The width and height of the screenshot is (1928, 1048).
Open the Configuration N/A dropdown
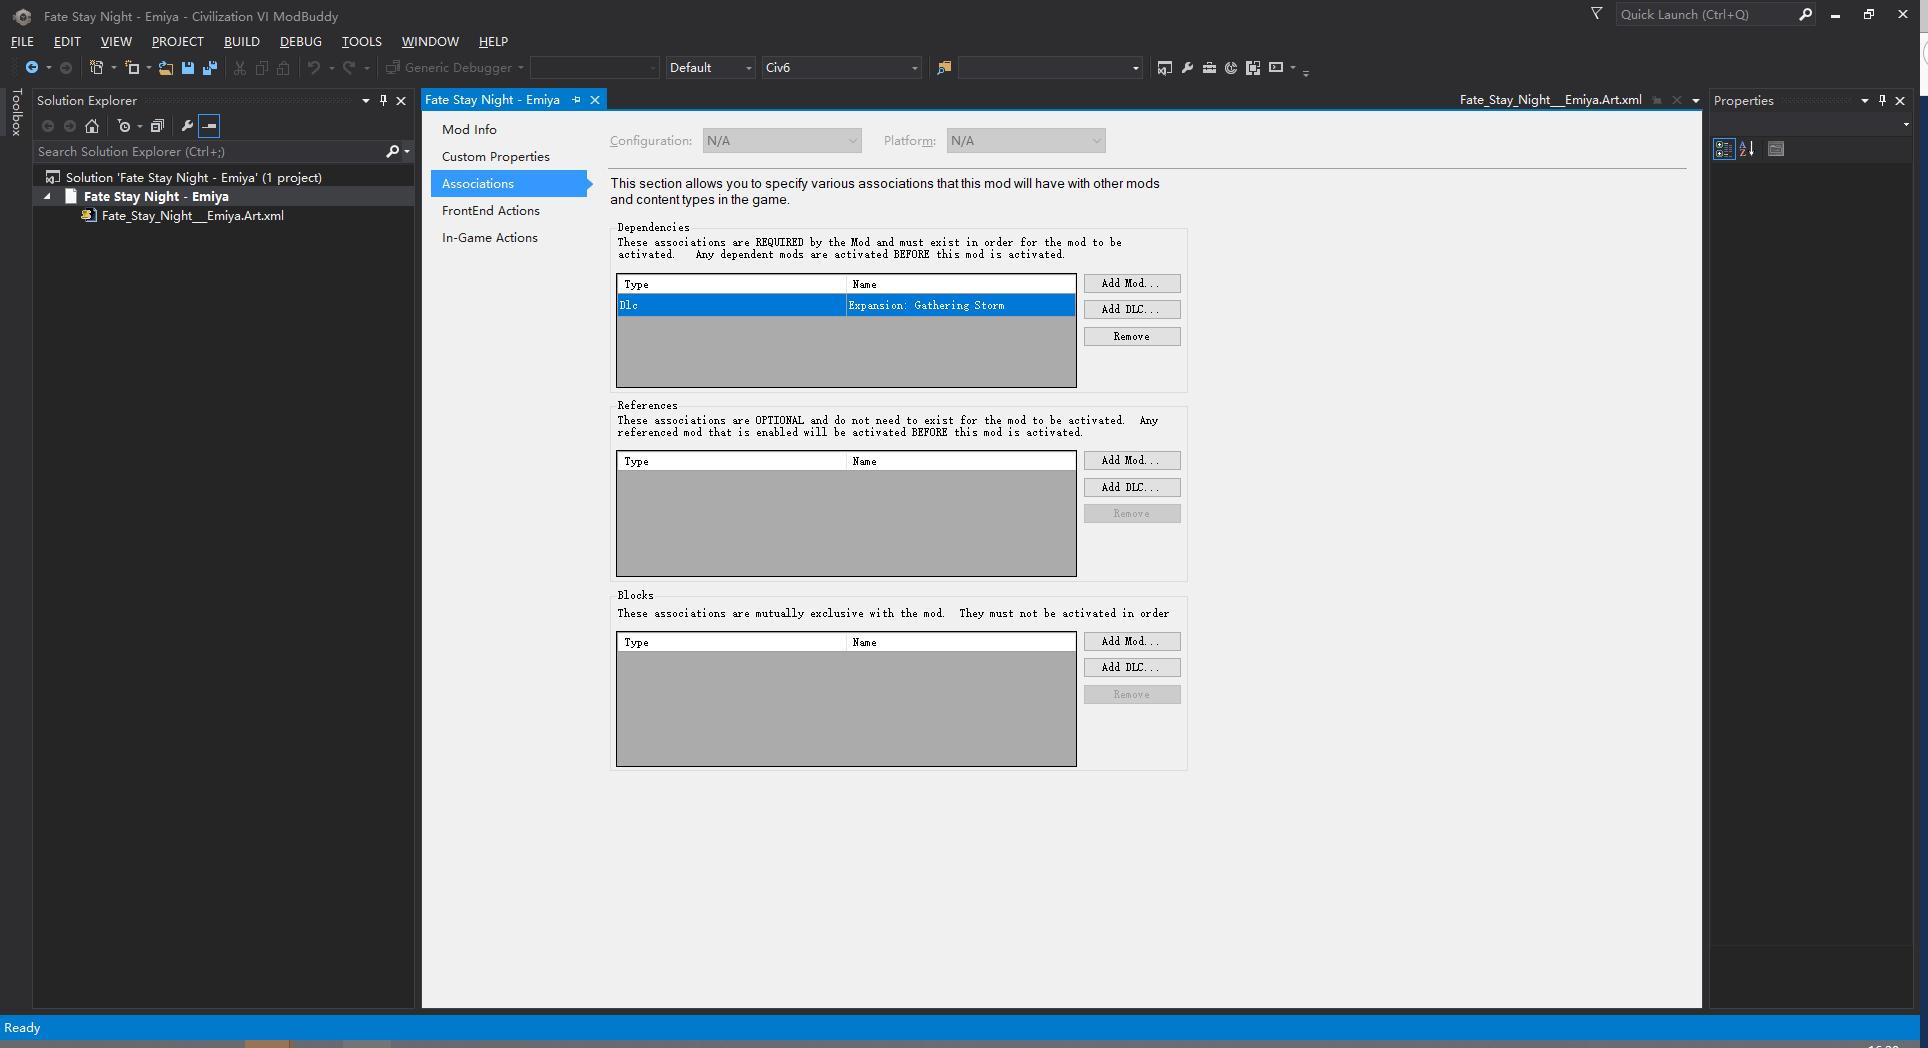pyautogui.click(x=782, y=141)
